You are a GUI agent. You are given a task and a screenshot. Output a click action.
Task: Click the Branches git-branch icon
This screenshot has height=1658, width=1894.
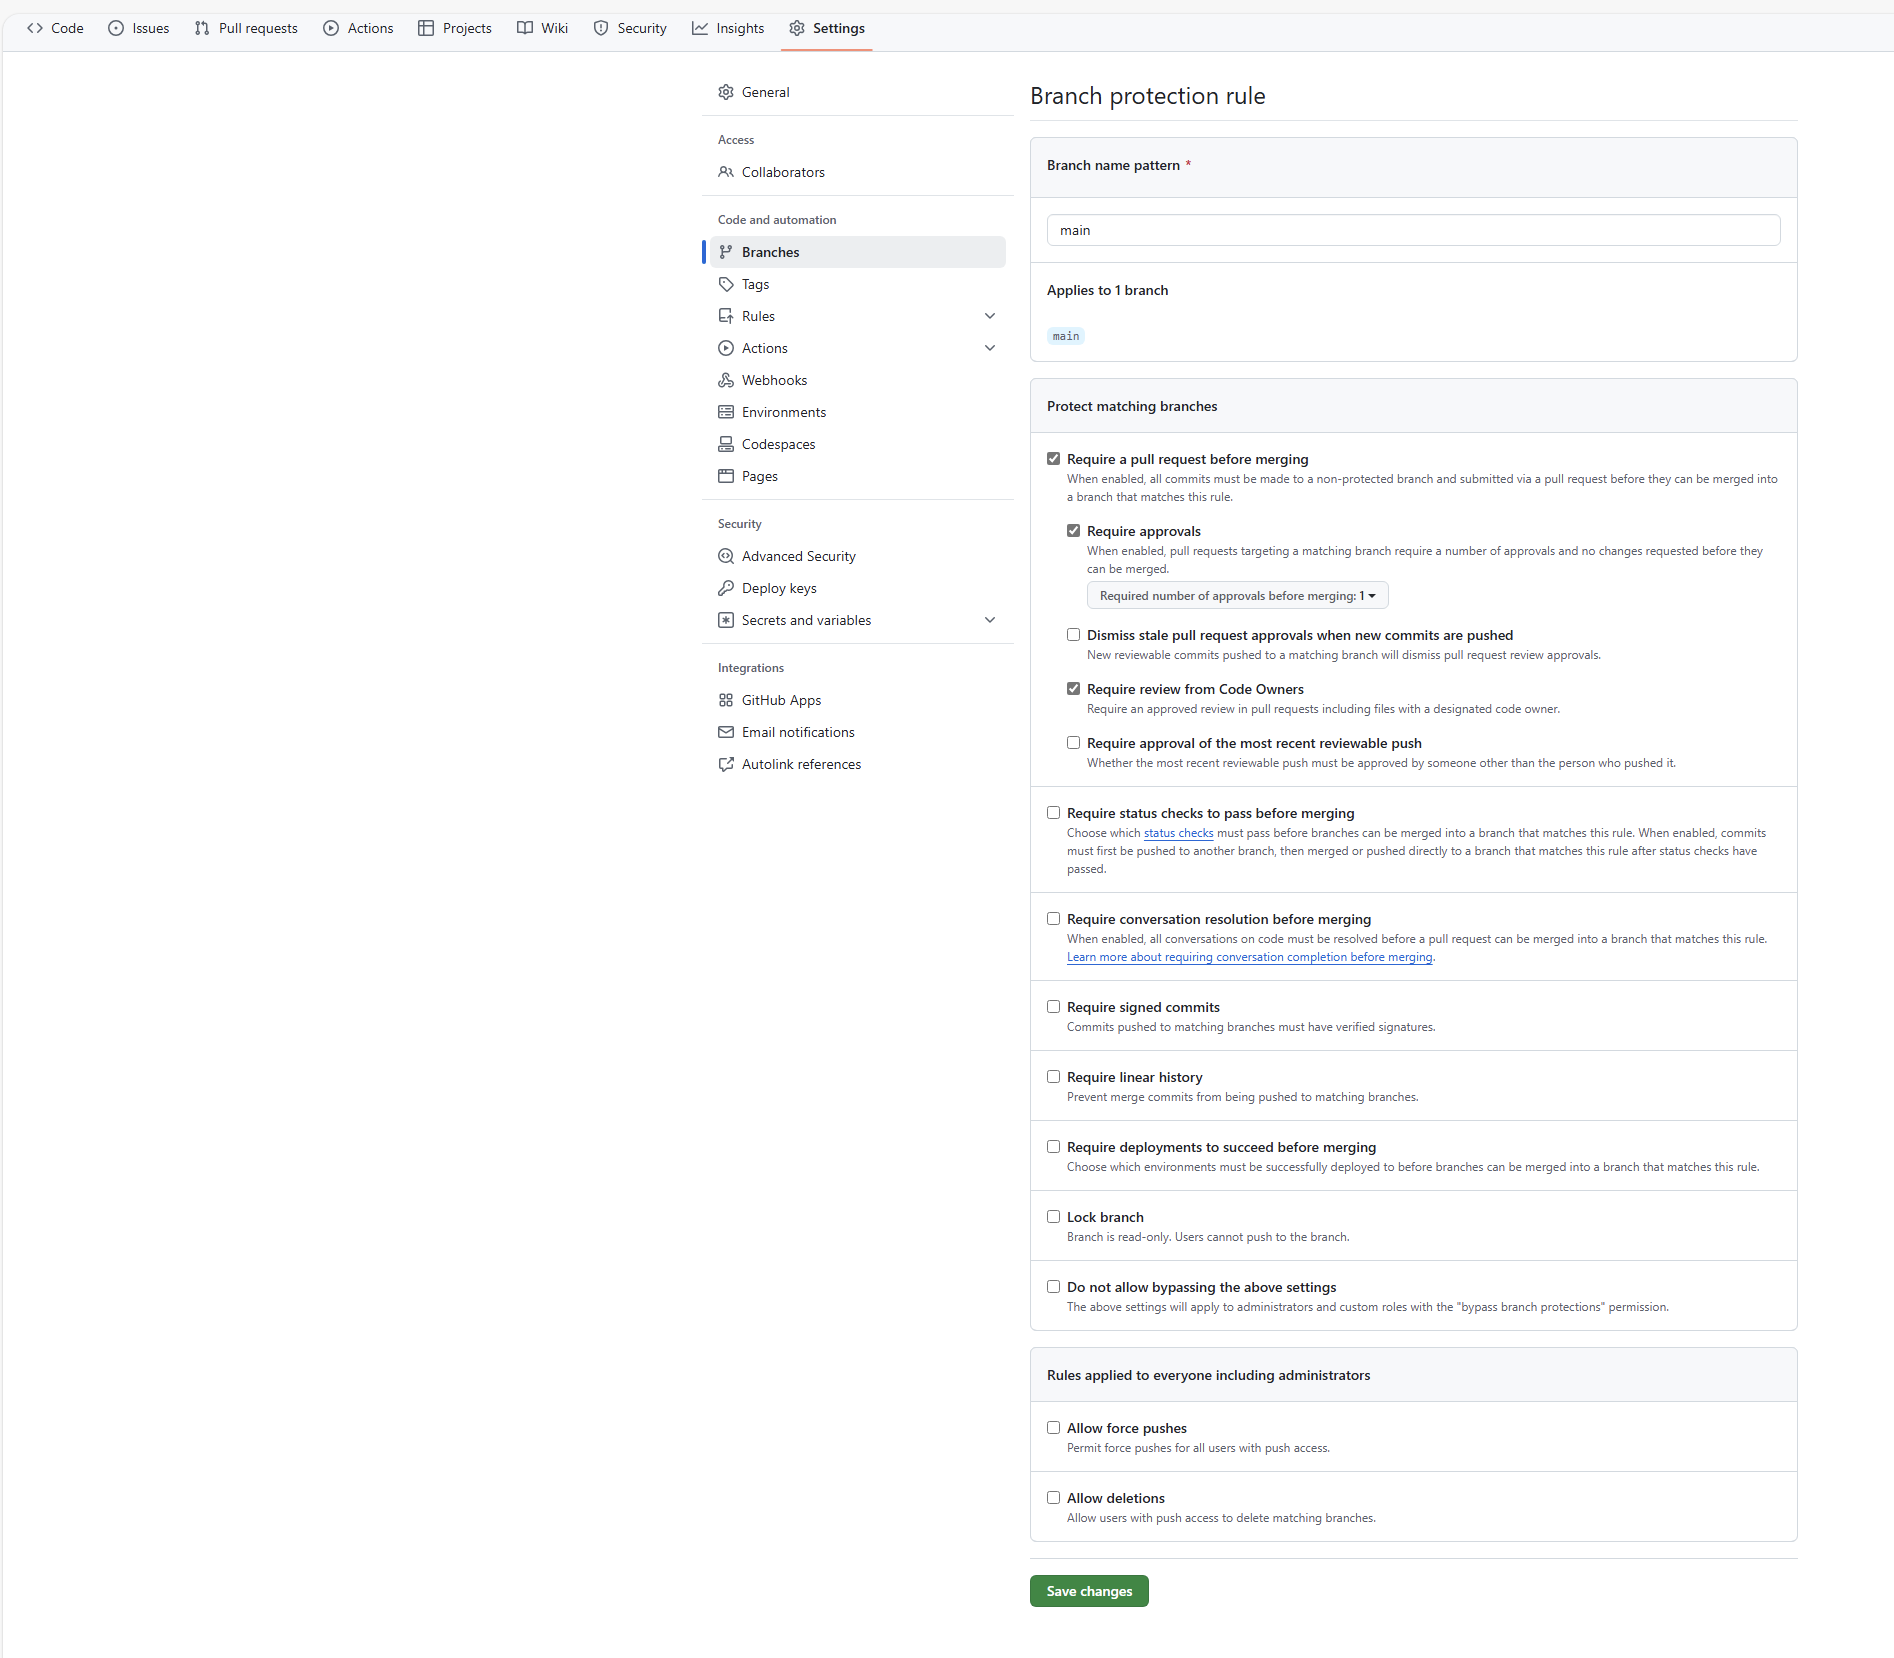726,252
